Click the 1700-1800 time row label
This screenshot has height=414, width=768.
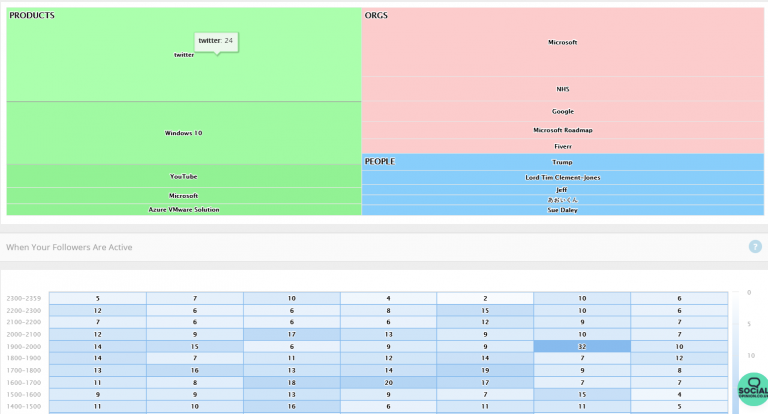pos(24,370)
